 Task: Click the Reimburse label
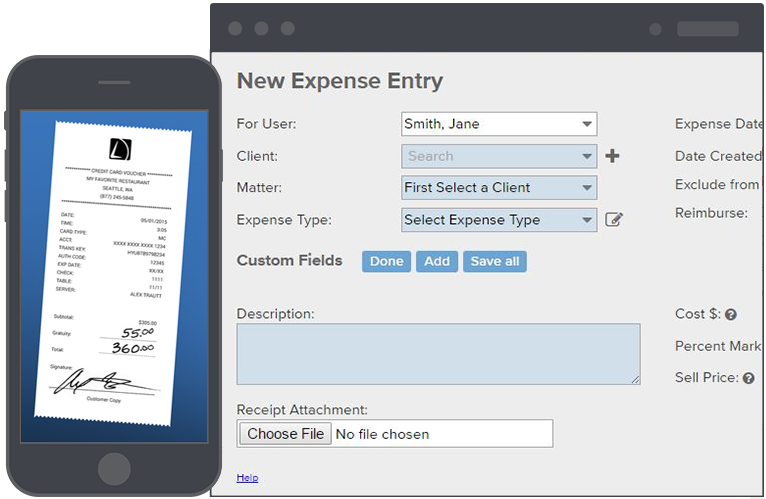coord(711,213)
